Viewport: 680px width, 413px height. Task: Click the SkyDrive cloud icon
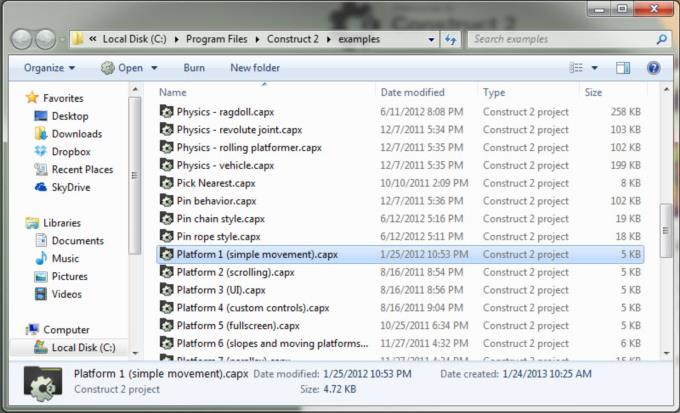click(x=41, y=187)
